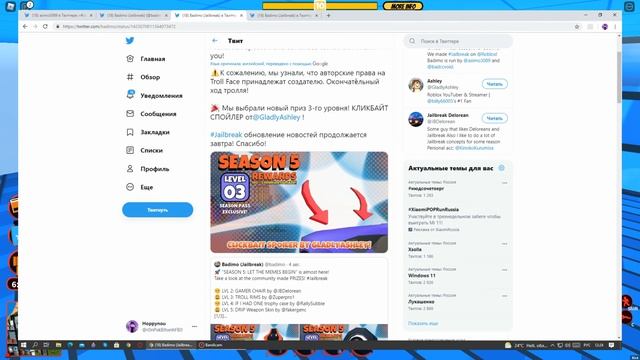
Task: Open account switcher ellipsis menu
Action: pos(194,327)
